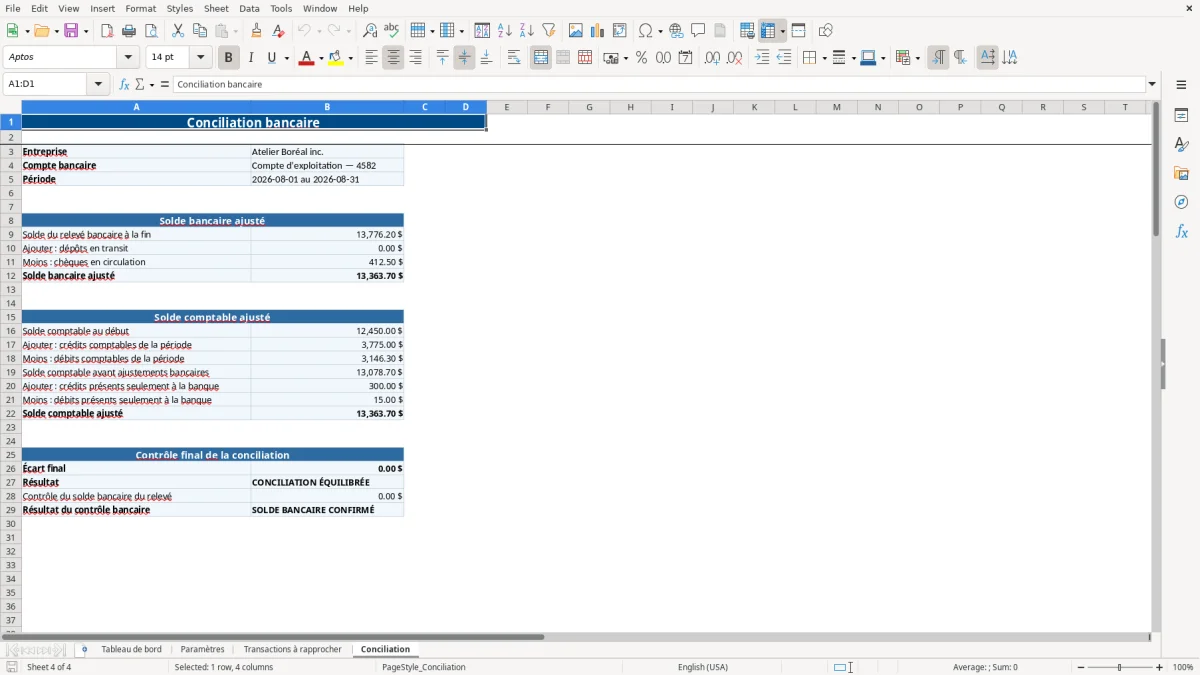Click zoom out minus button
Screen dimensions: 1200x675
pyautogui.click(x=1079, y=667)
